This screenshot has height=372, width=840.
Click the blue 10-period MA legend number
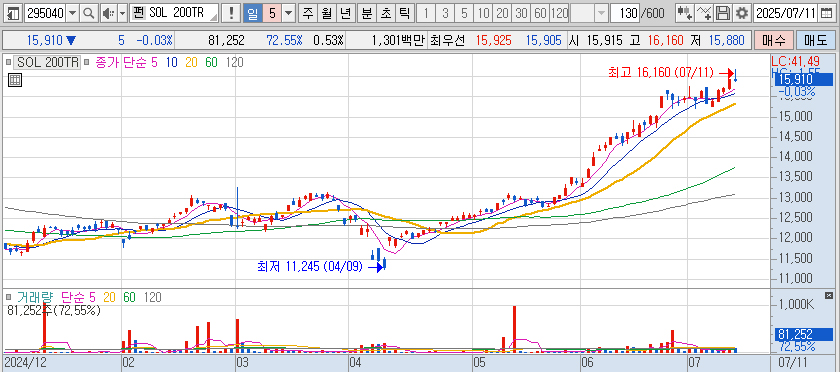coord(171,62)
